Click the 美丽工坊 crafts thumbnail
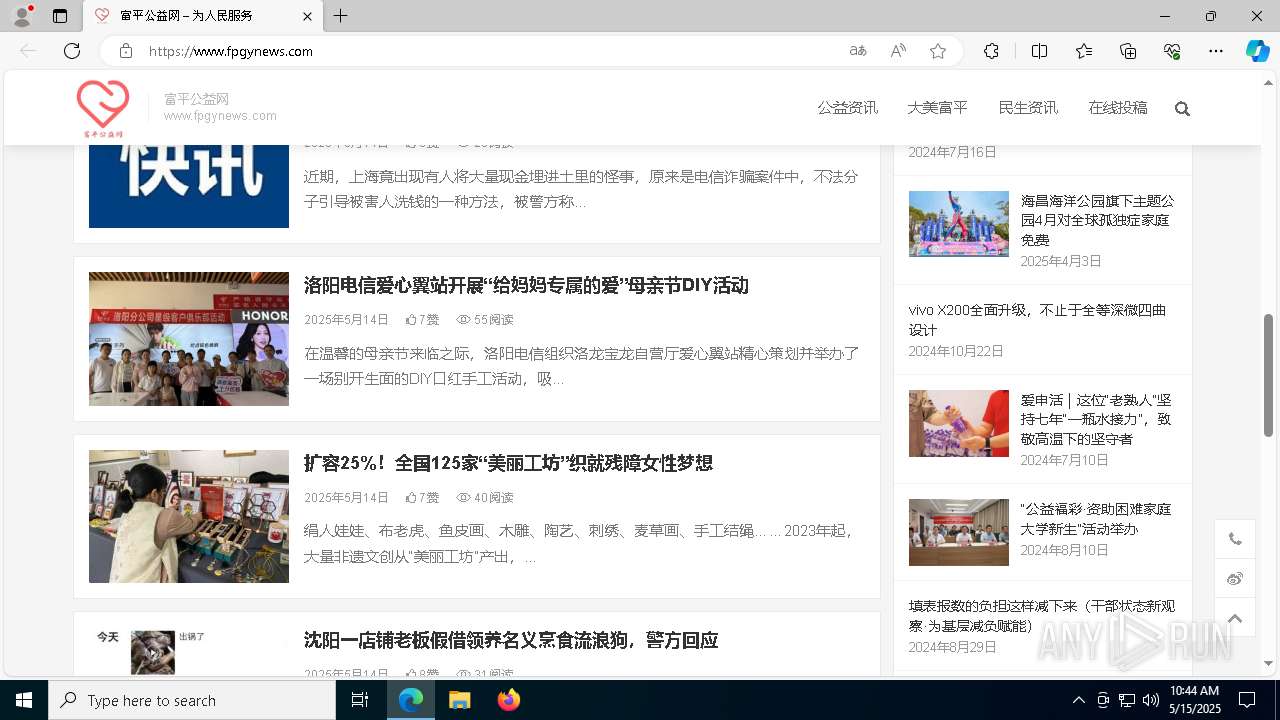 click(189, 516)
